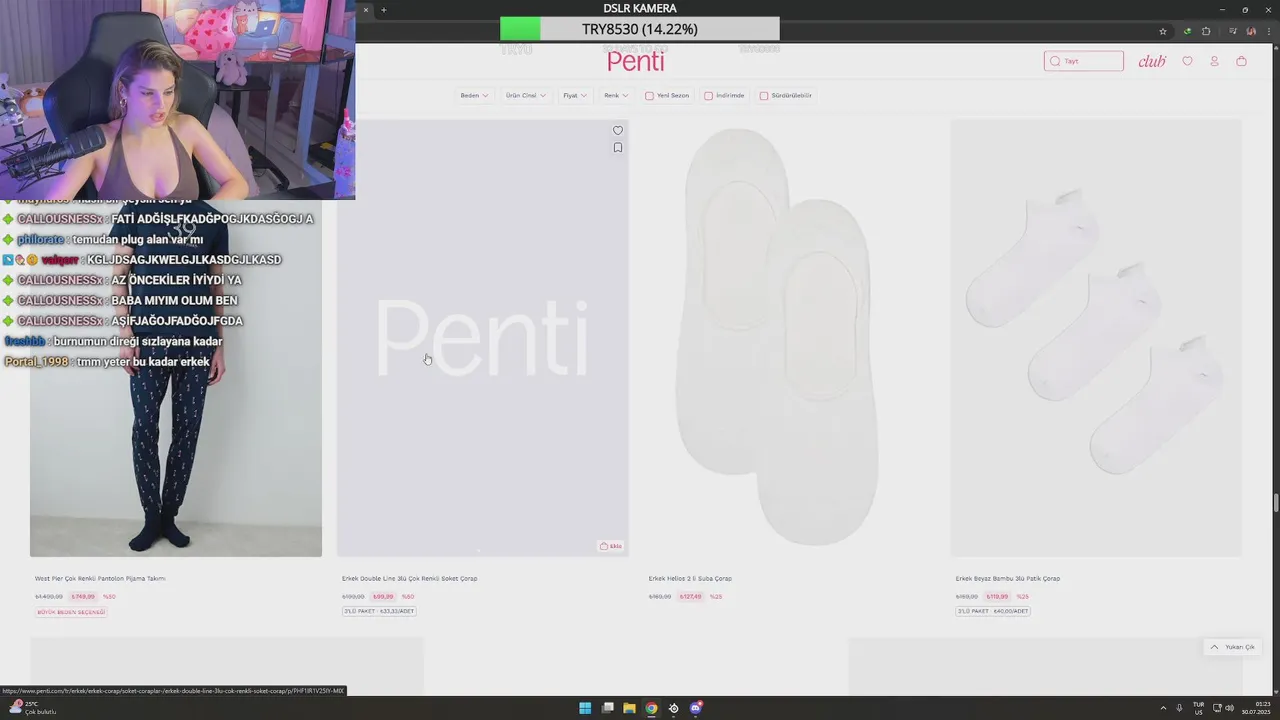Open the Penti club link

pos(1152,61)
